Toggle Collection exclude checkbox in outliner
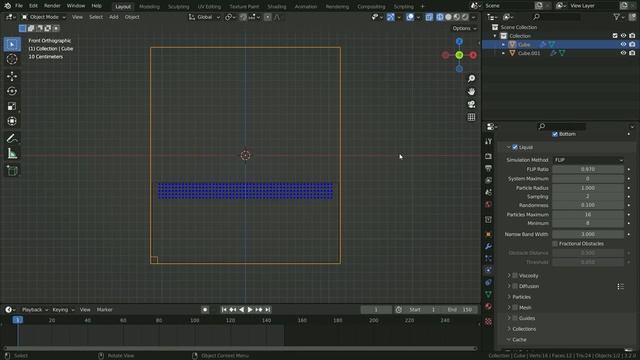This screenshot has height=360, width=640. (x=615, y=36)
